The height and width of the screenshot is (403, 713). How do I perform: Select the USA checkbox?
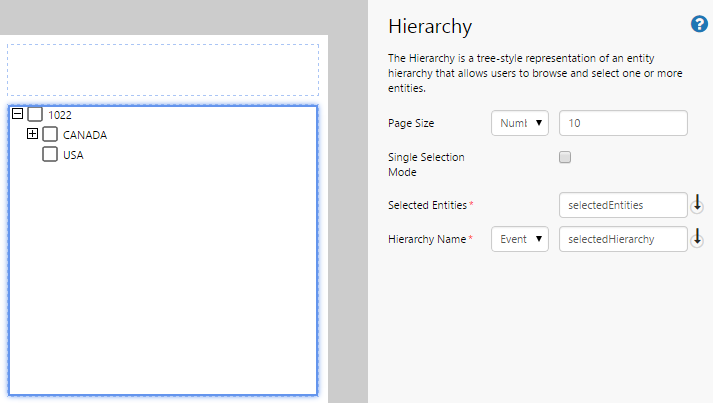click(x=50, y=155)
